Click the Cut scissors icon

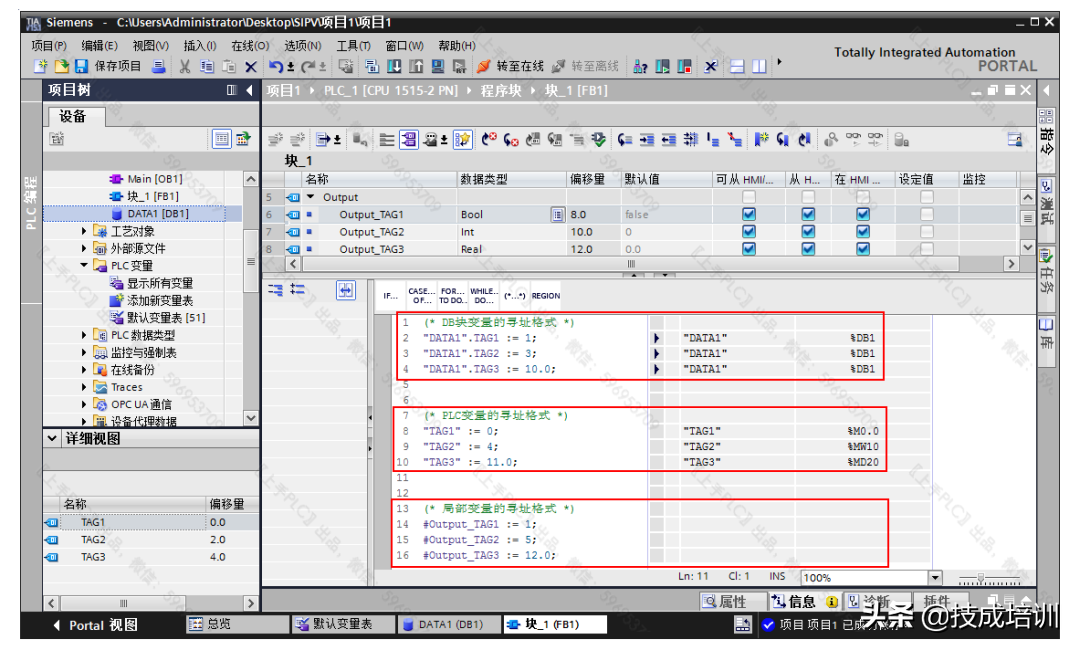tap(185, 66)
